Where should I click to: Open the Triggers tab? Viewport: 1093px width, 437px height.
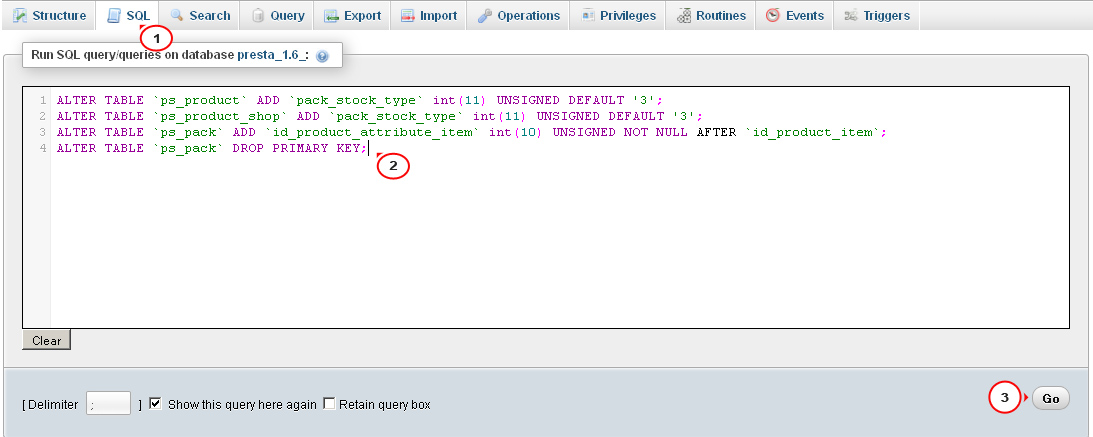[x=876, y=15]
